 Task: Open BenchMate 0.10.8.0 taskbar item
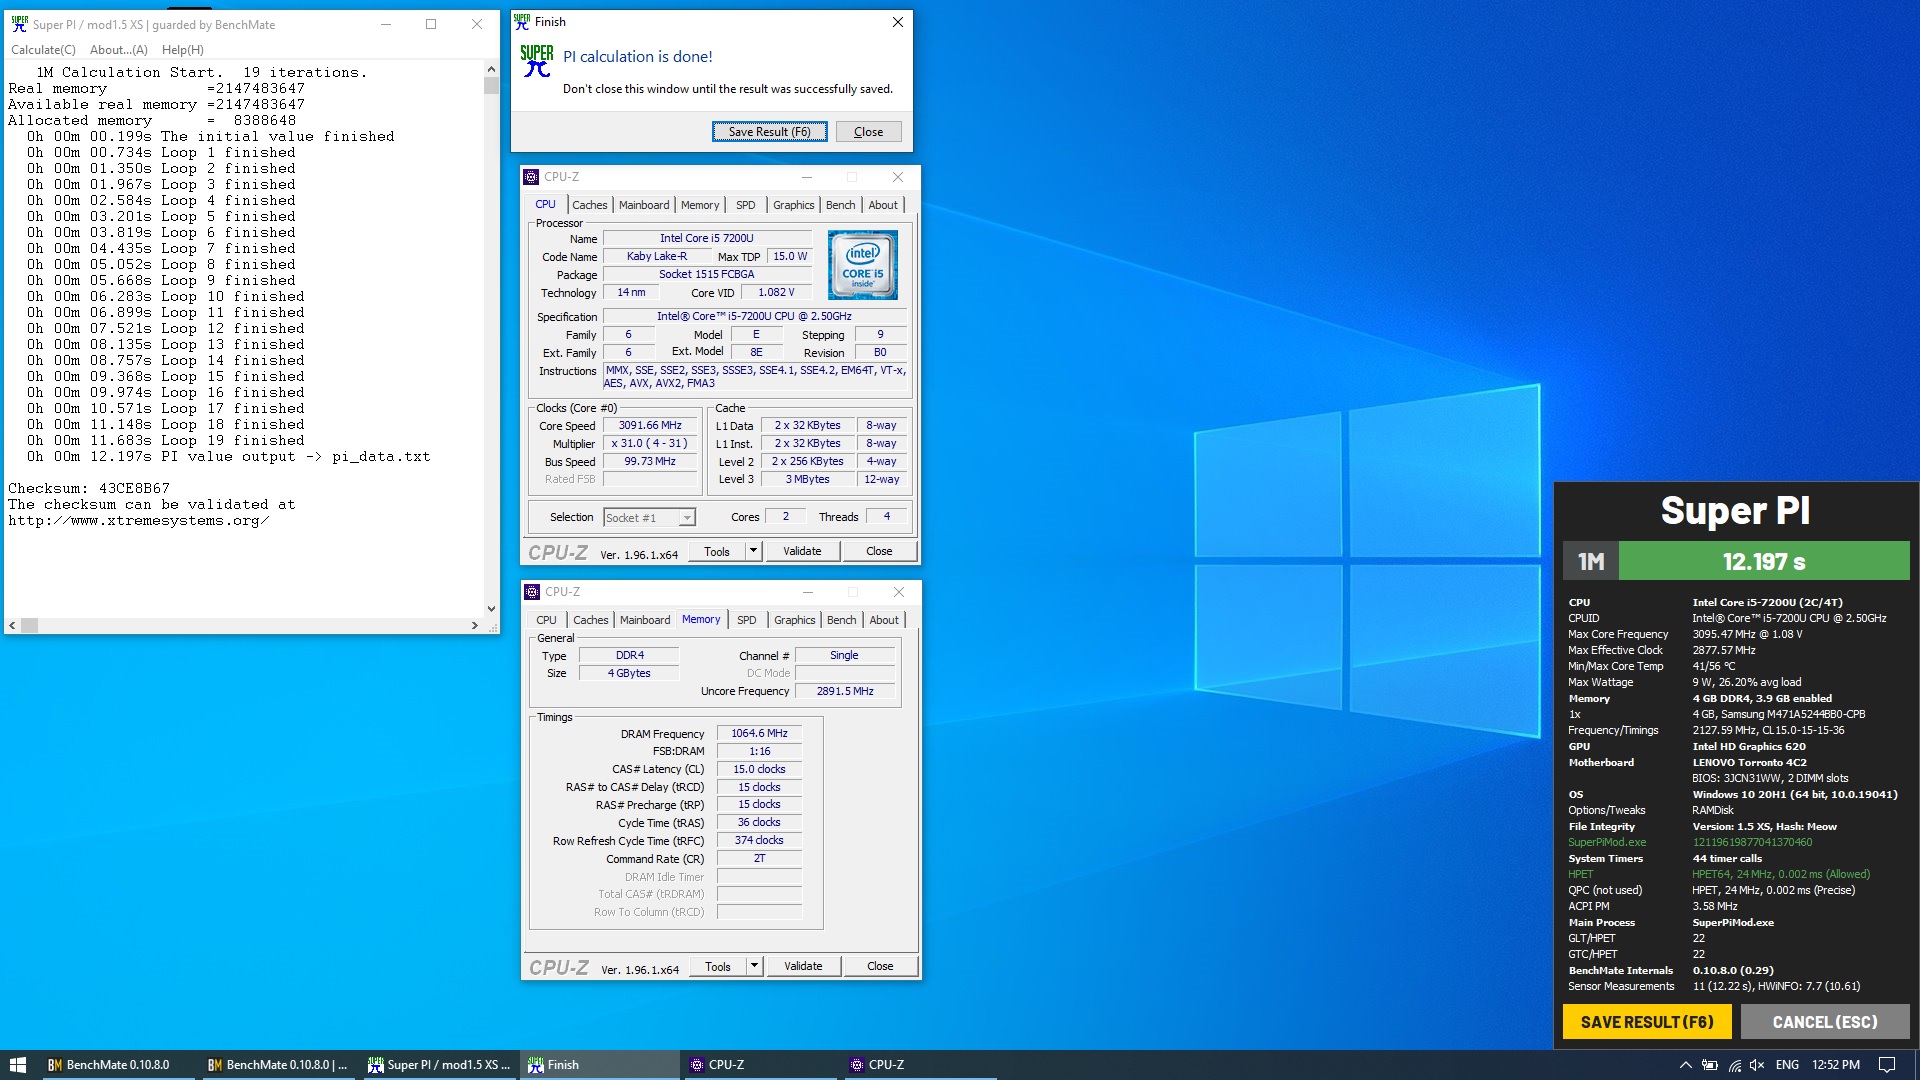pos(117,1065)
